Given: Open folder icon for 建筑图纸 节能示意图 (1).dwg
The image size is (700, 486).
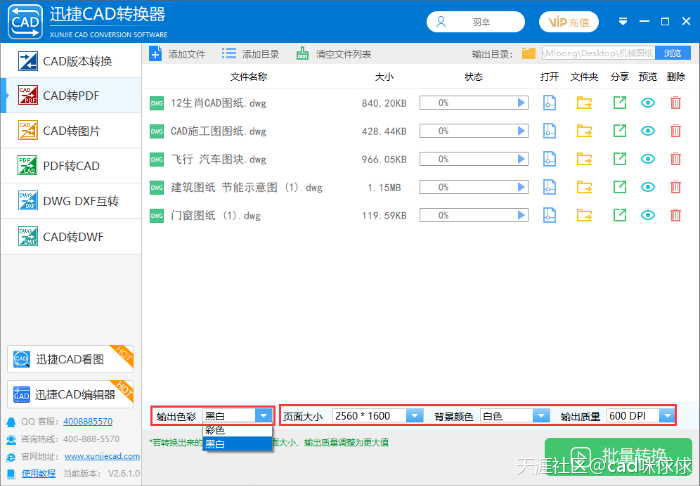Looking at the screenshot, I should [x=584, y=187].
